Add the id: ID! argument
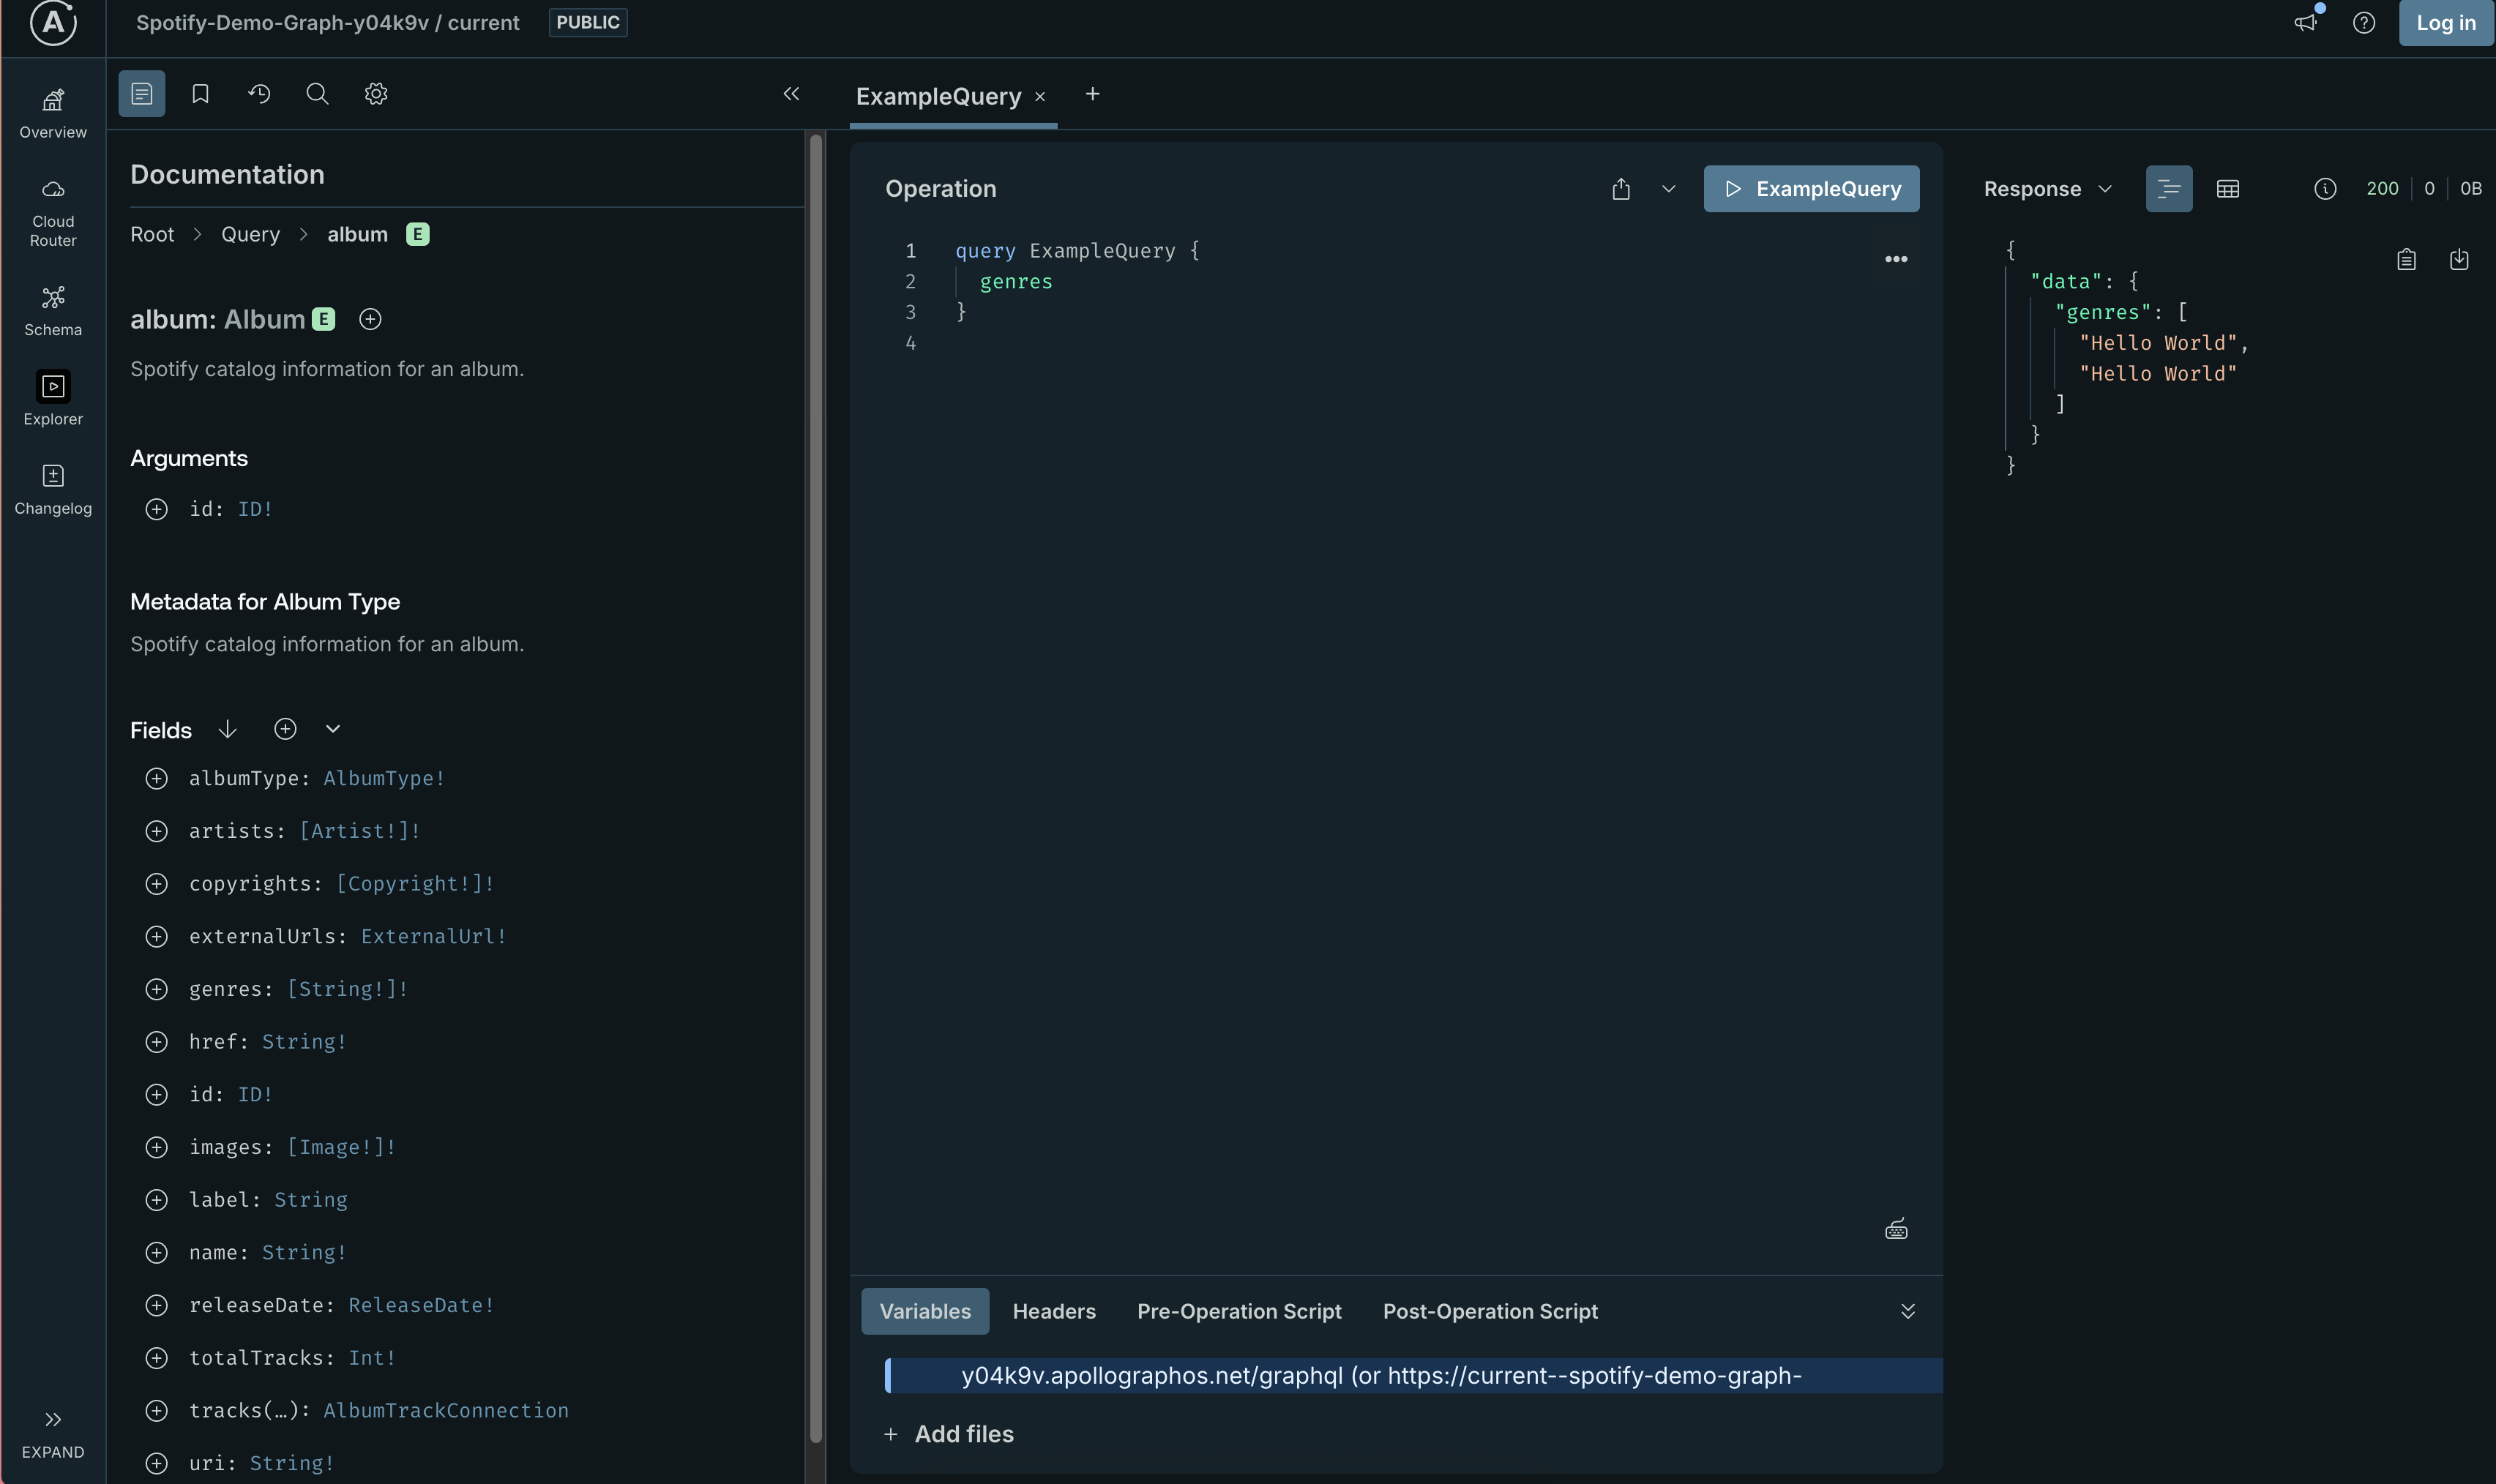Screen dimensions: 2496x1484 156,509
